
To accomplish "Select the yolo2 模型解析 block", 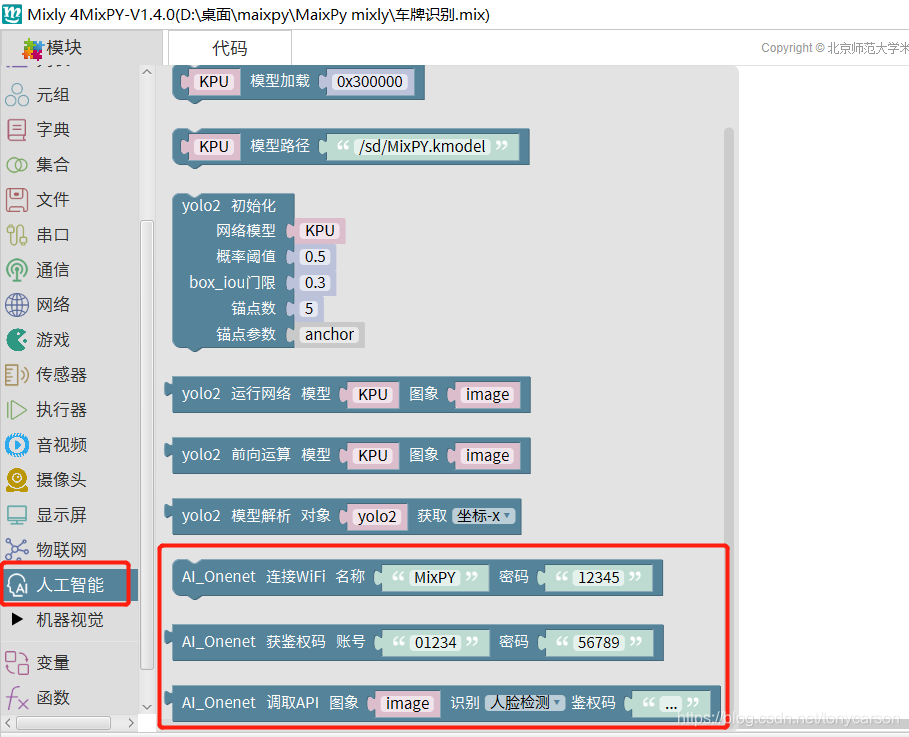I will (344, 516).
